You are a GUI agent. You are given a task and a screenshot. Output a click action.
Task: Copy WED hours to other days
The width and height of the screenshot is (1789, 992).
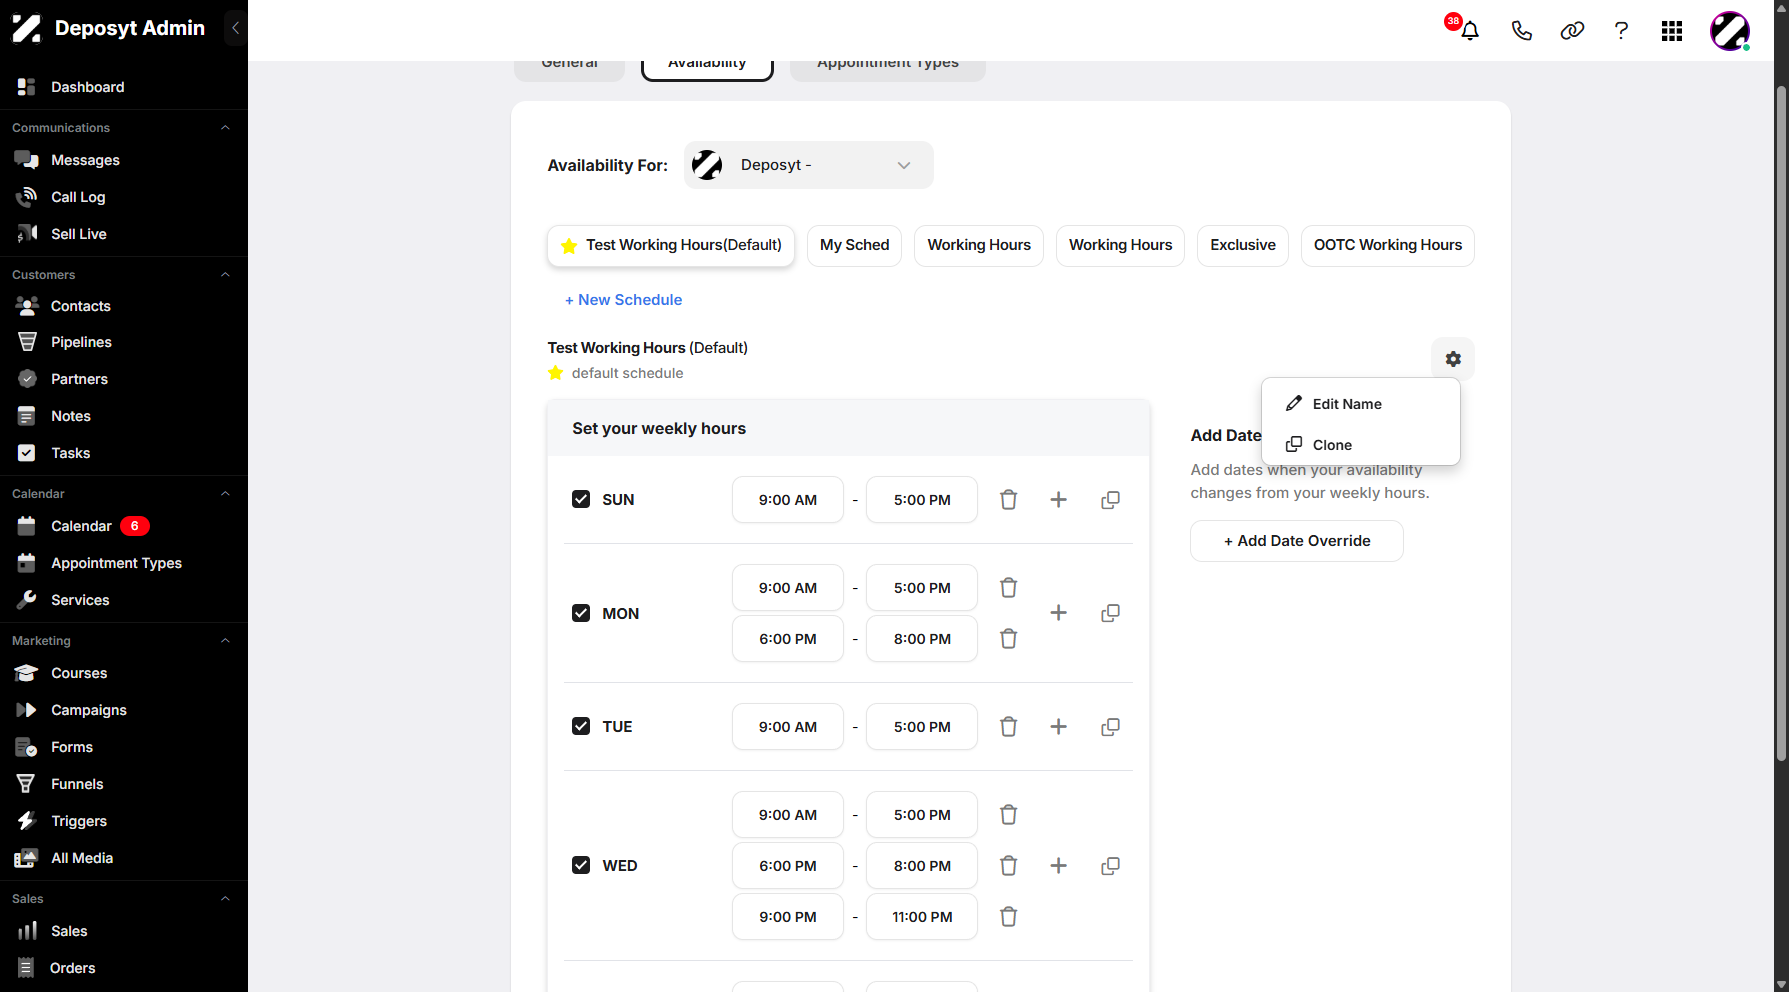tap(1110, 866)
